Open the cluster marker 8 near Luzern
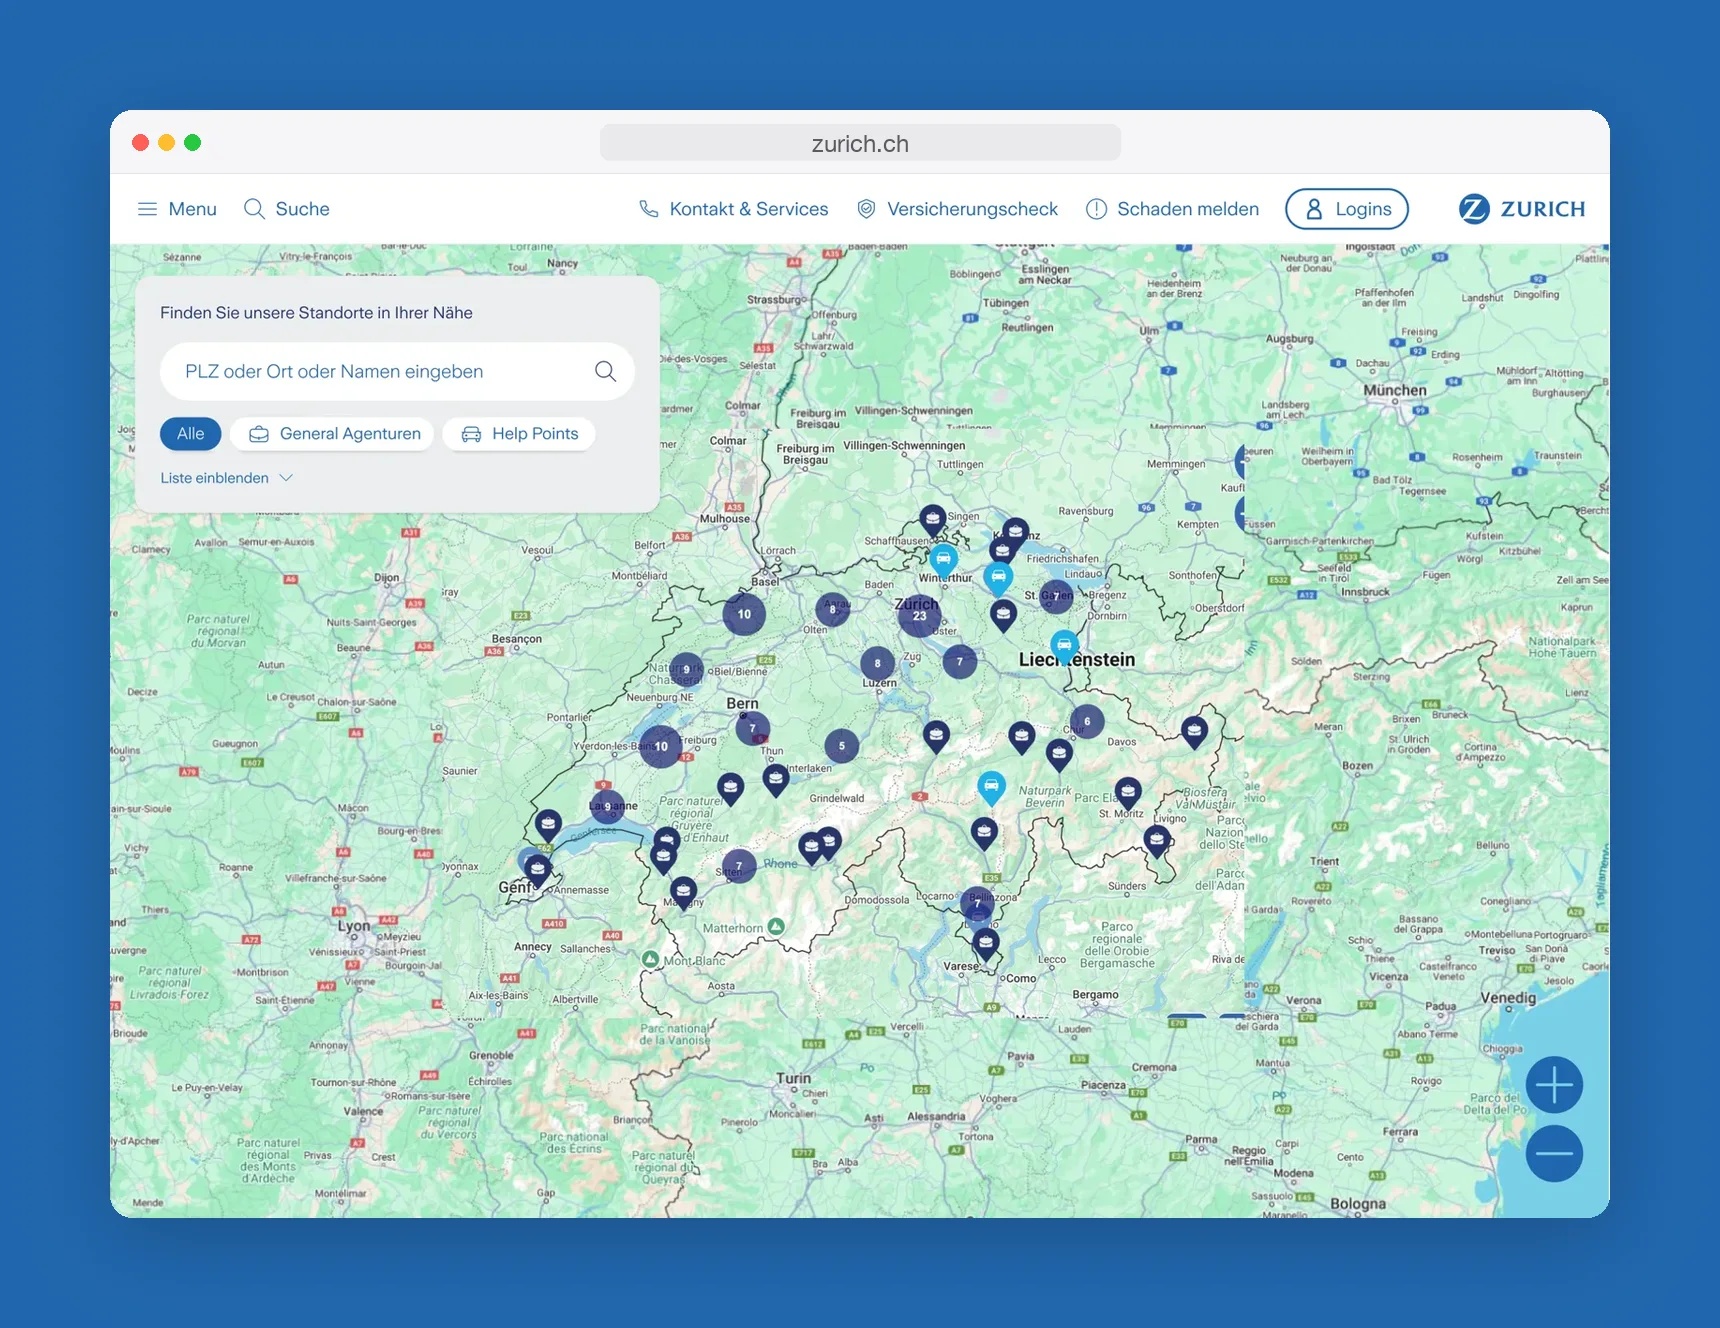 (877, 663)
